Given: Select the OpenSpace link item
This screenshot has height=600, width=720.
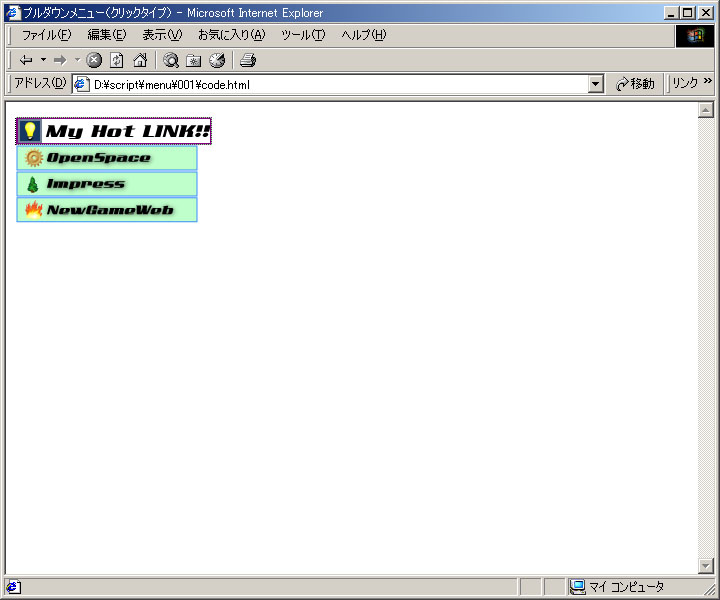Looking at the screenshot, I should (x=107, y=158).
